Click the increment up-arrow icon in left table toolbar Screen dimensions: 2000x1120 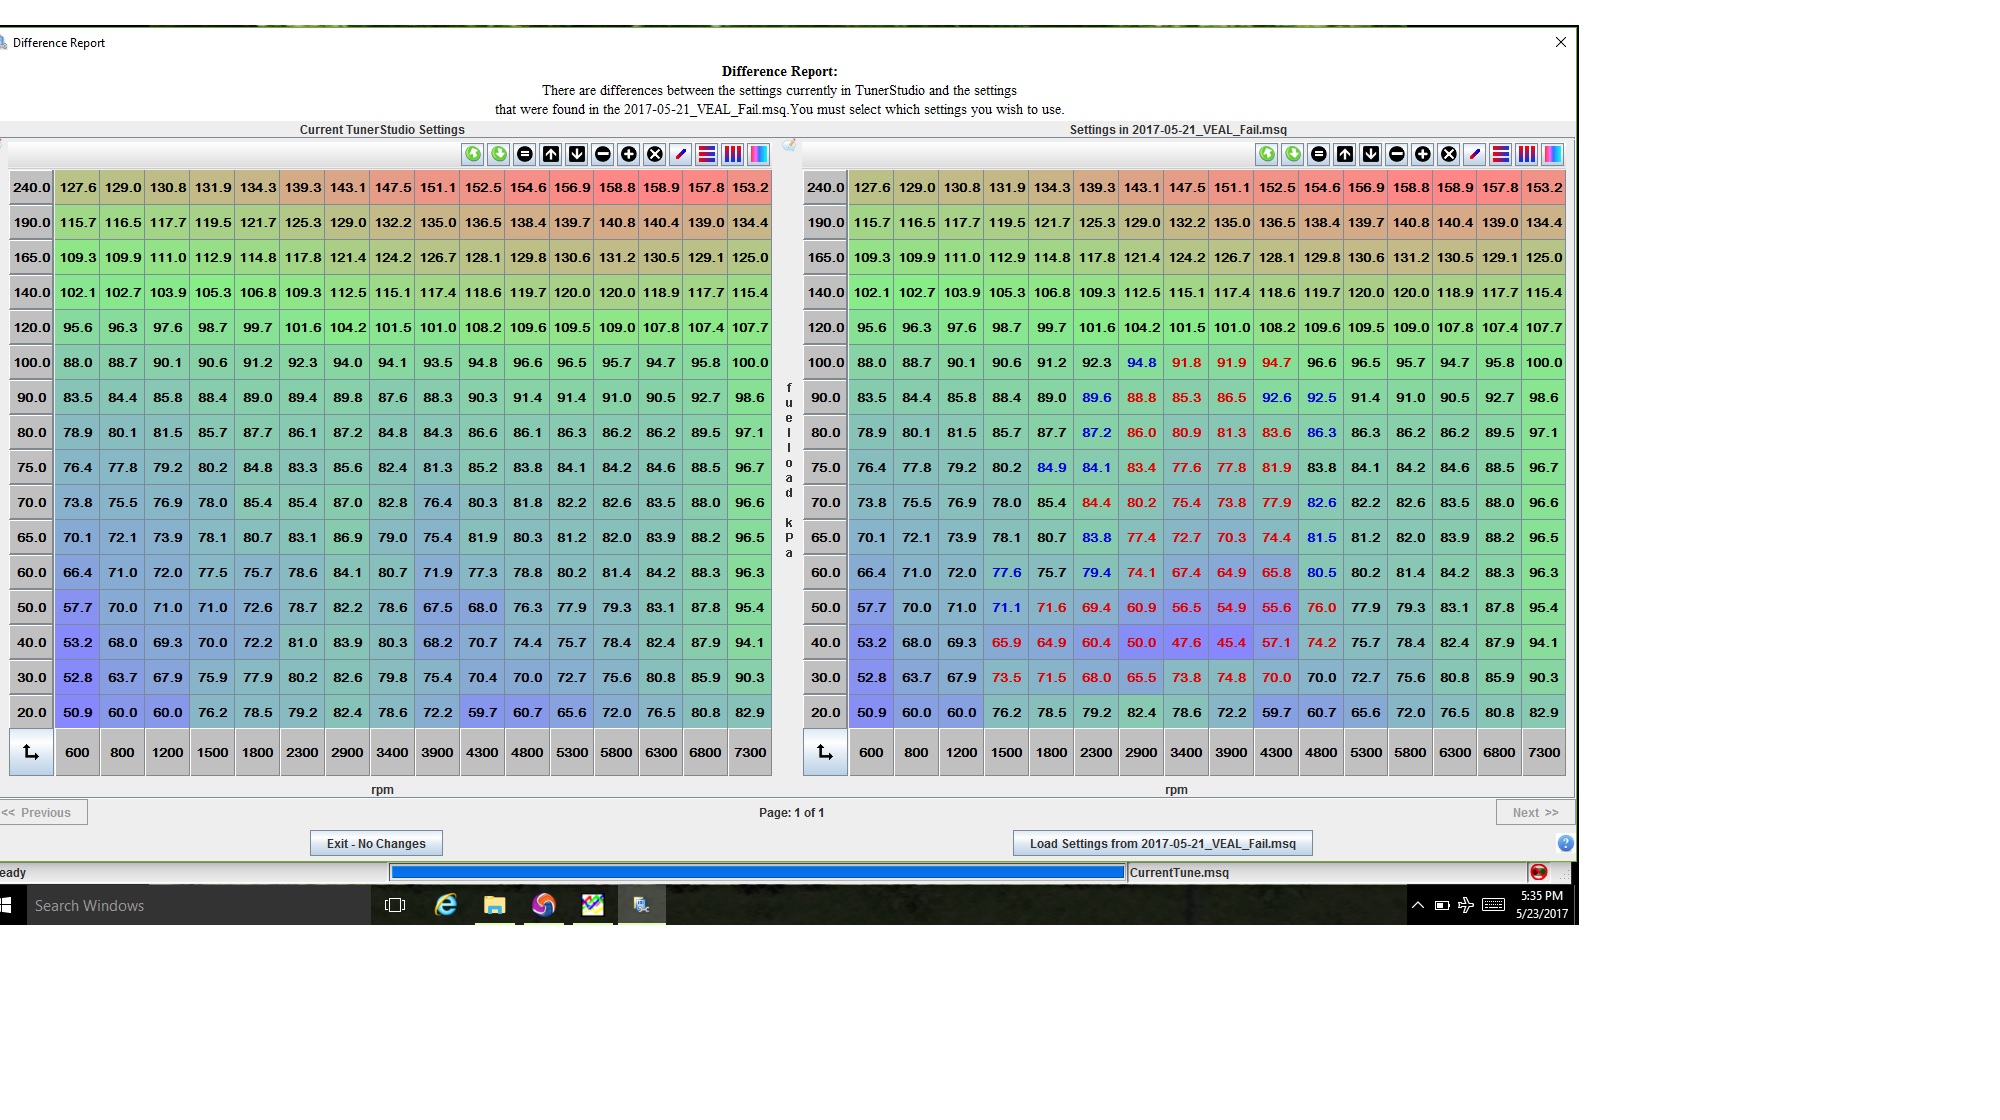click(x=551, y=154)
